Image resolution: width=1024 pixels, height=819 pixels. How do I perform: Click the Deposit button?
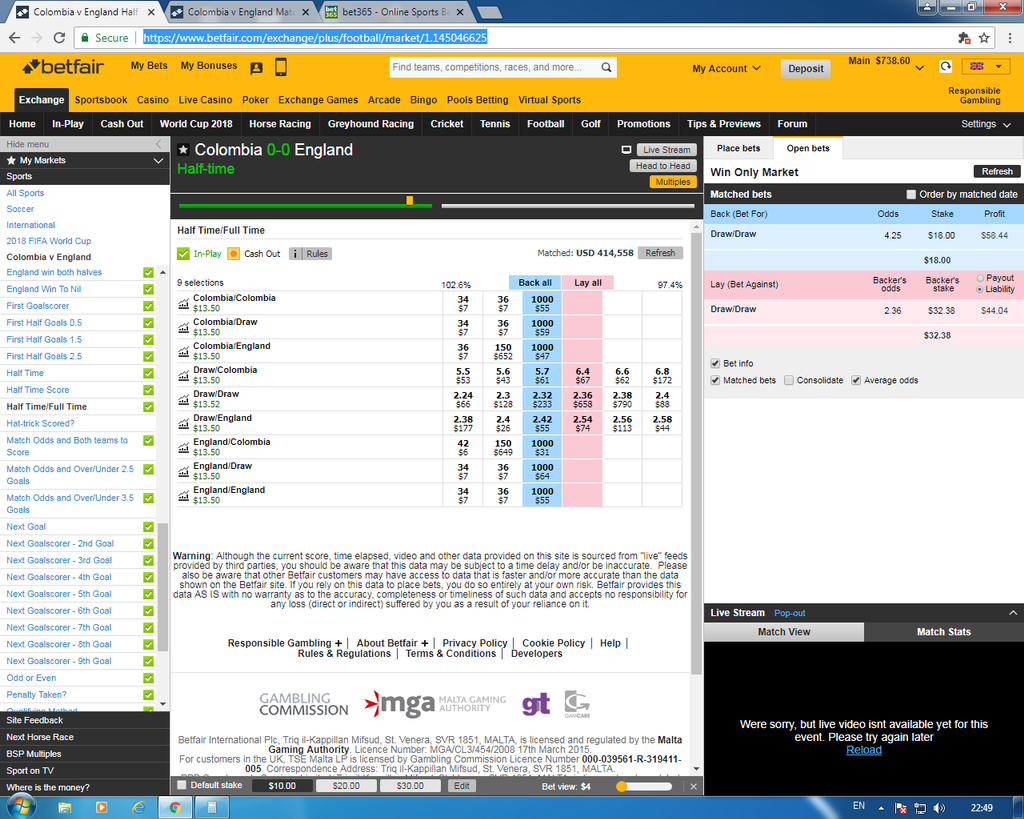[805, 69]
